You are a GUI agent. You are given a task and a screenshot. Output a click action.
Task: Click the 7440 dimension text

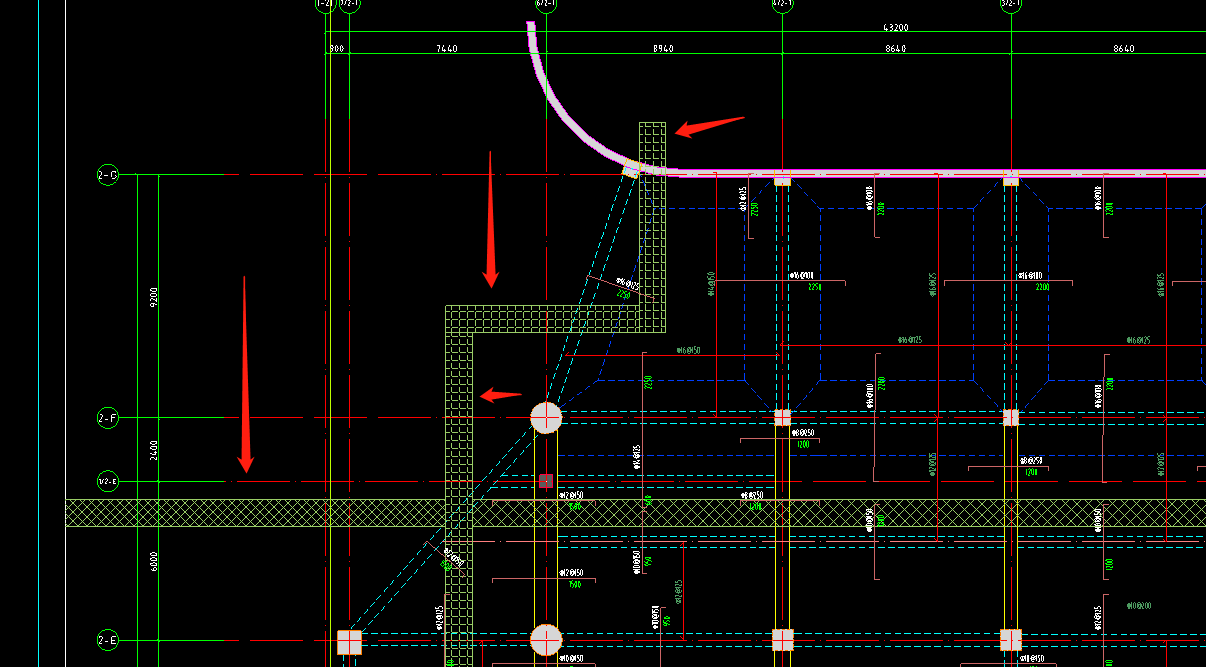[447, 48]
